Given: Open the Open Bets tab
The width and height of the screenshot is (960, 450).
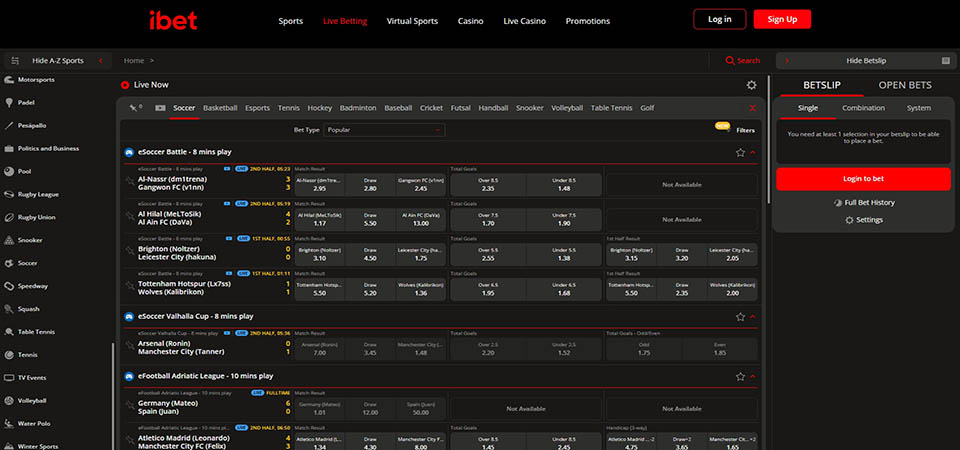Looking at the screenshot, I should (905, 85).
